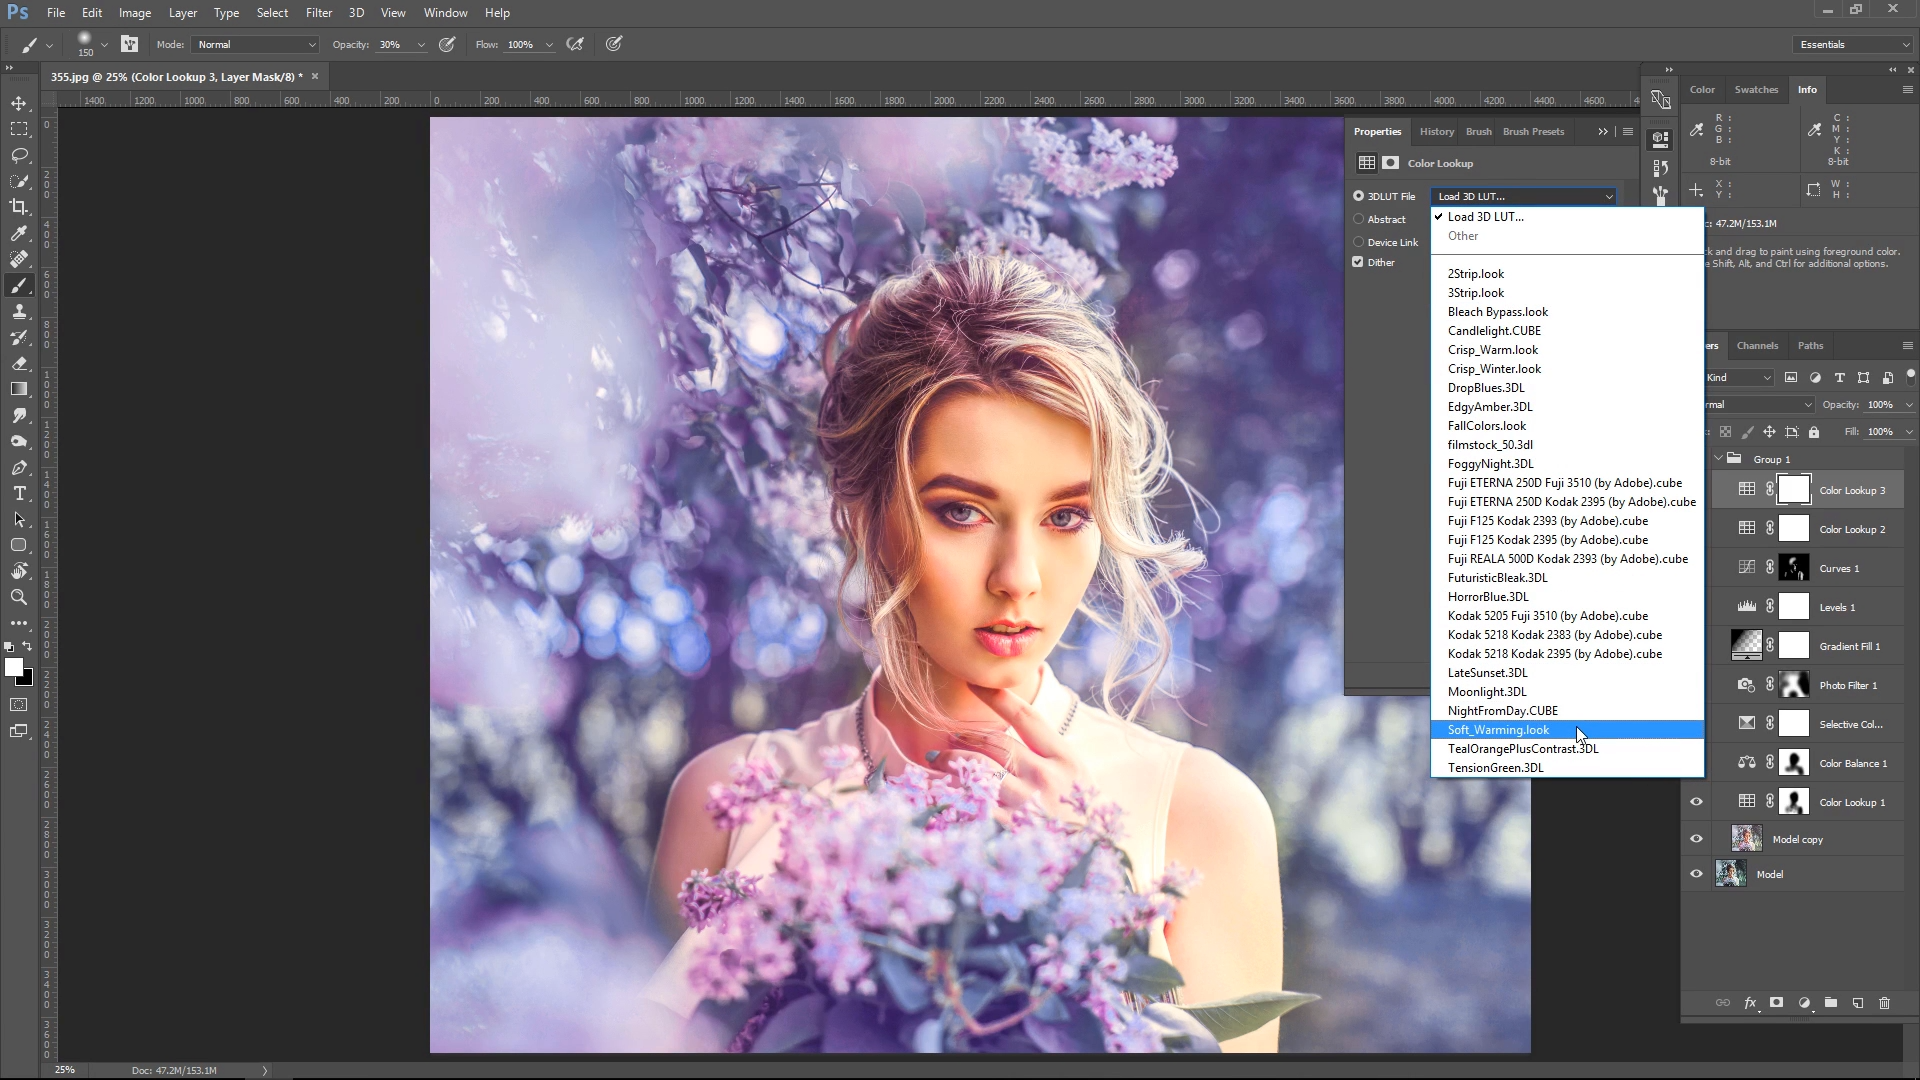Screen dimensions: 1920x1080
Task: Enable airbrush-style build-up icon
Action: (575, 44)
